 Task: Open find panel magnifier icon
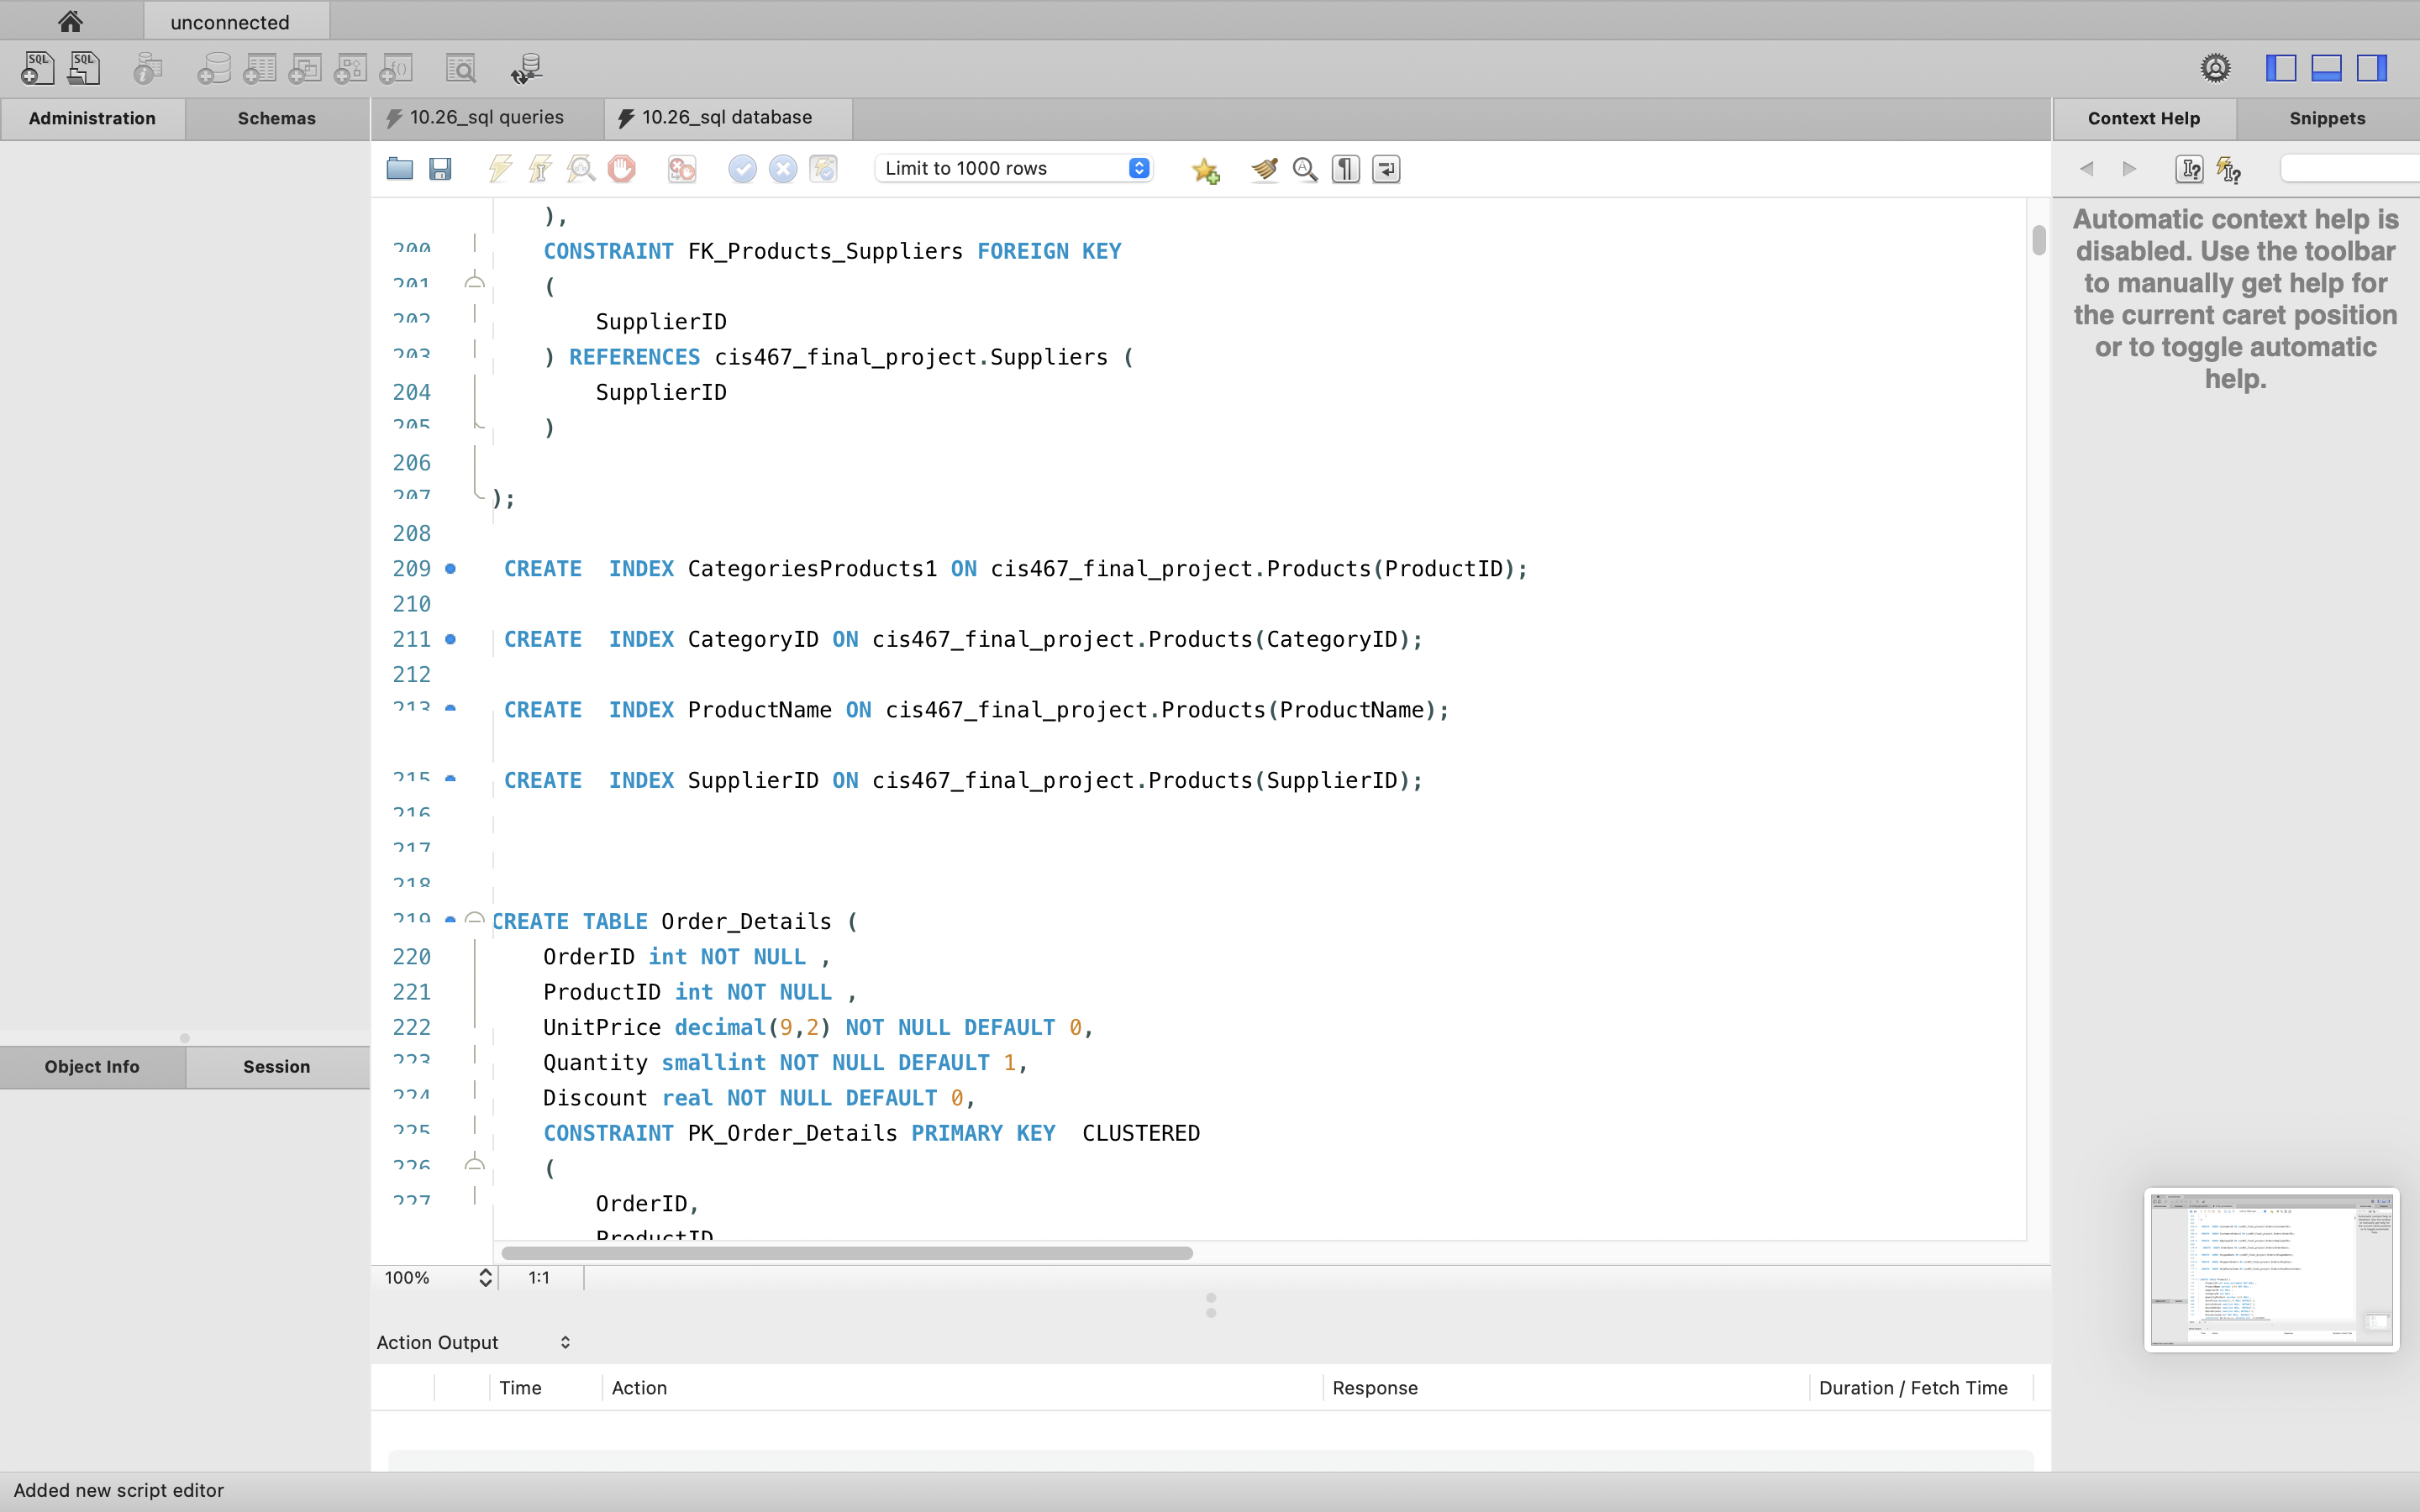[x=1305, y=169]
